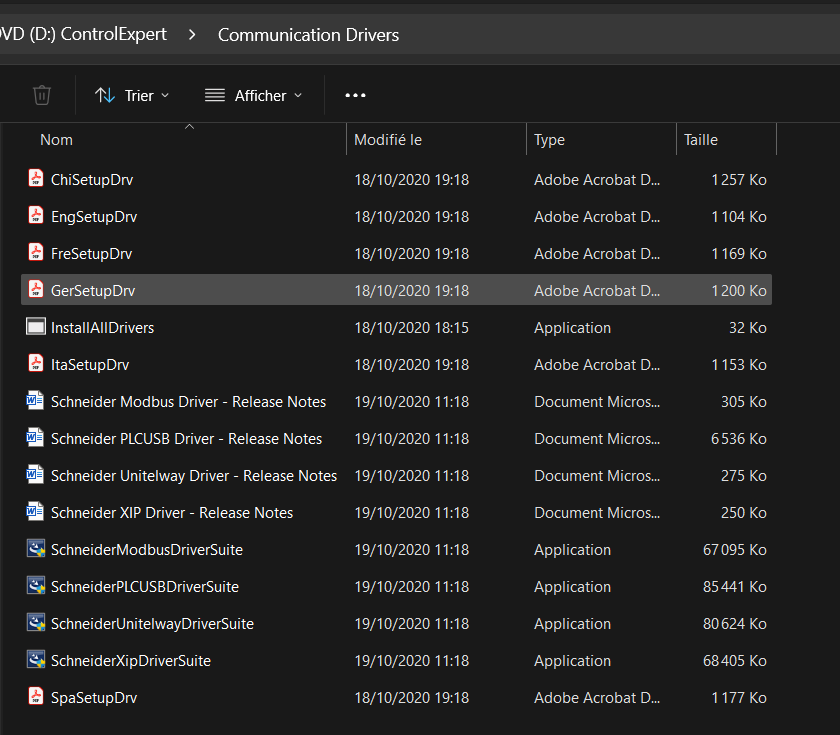Screen dimensions: 840x735
Task: Select the SchneiderPLCUSBDriverSuite file name
Action: (145, 586)
